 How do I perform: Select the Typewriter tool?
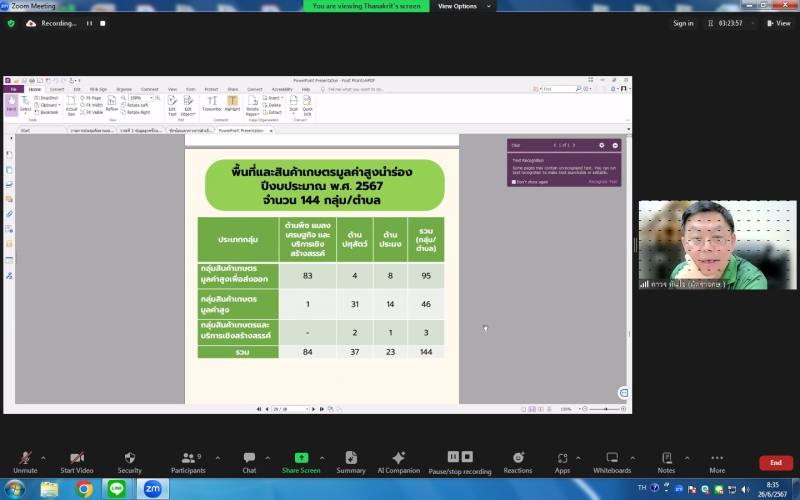[x=212, y=104]
